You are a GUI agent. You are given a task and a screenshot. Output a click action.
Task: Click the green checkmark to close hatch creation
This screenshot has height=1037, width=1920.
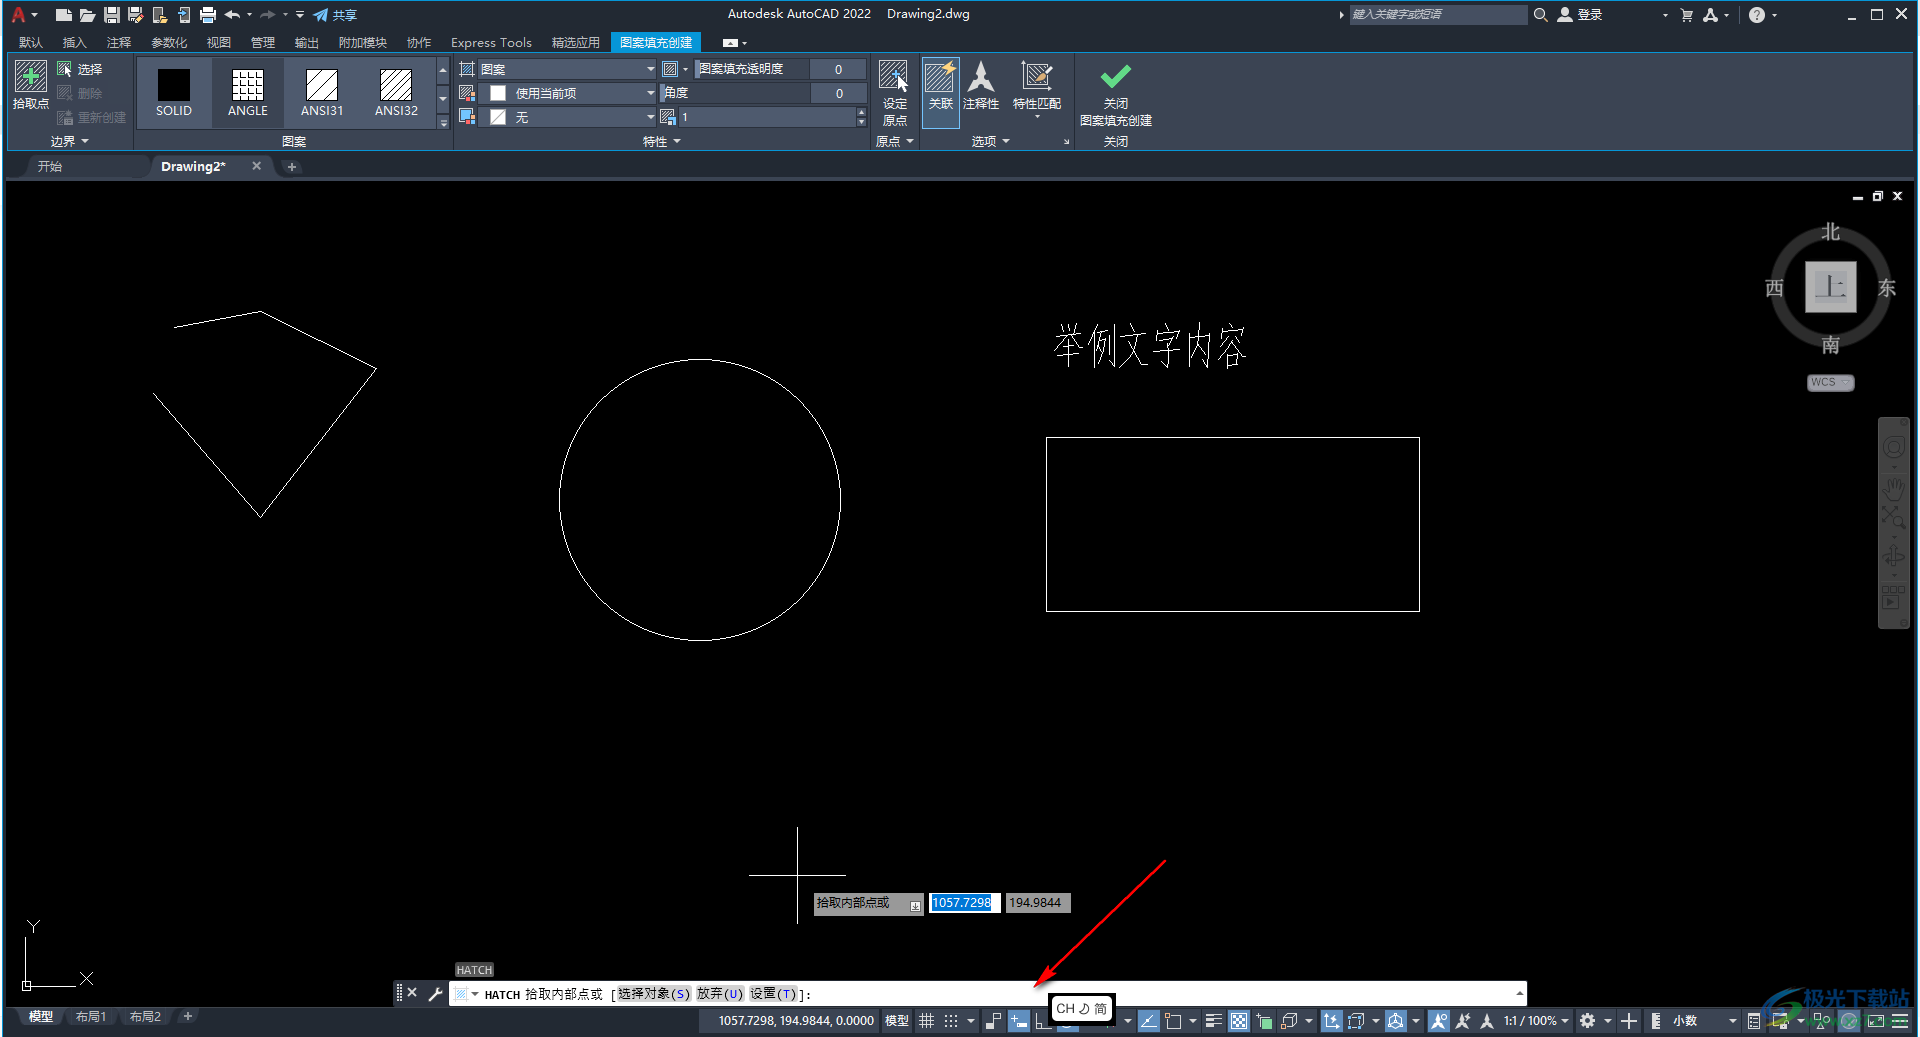coord(1116,76)
